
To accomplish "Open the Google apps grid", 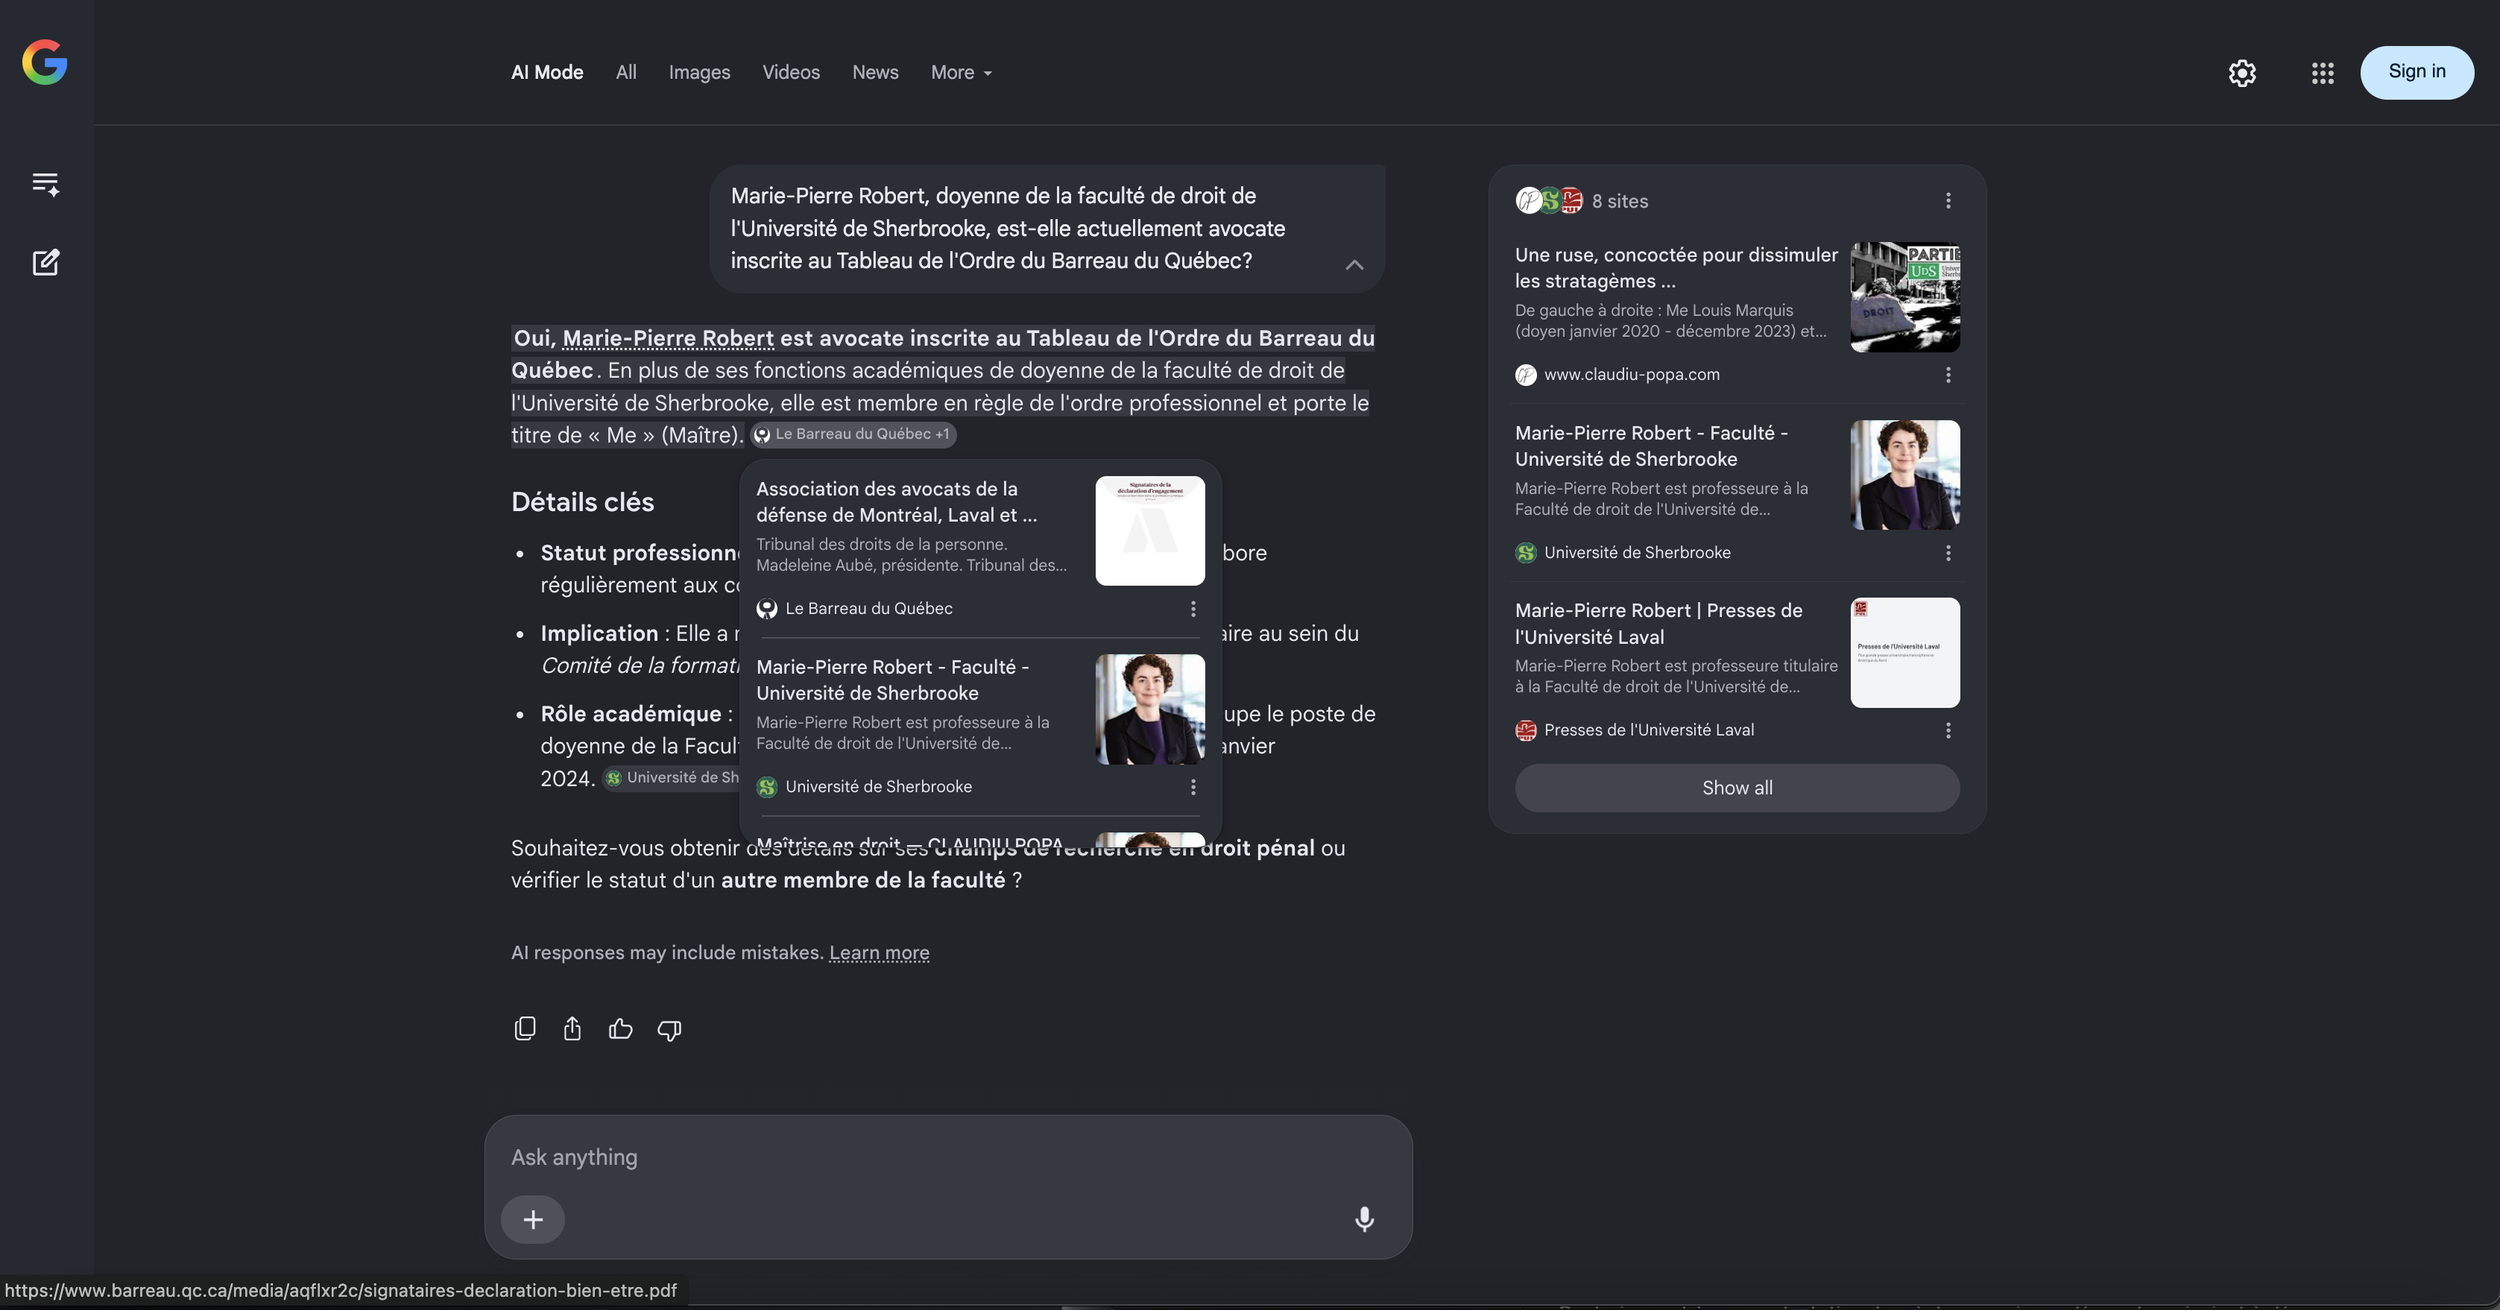I will pos(2322,73).
